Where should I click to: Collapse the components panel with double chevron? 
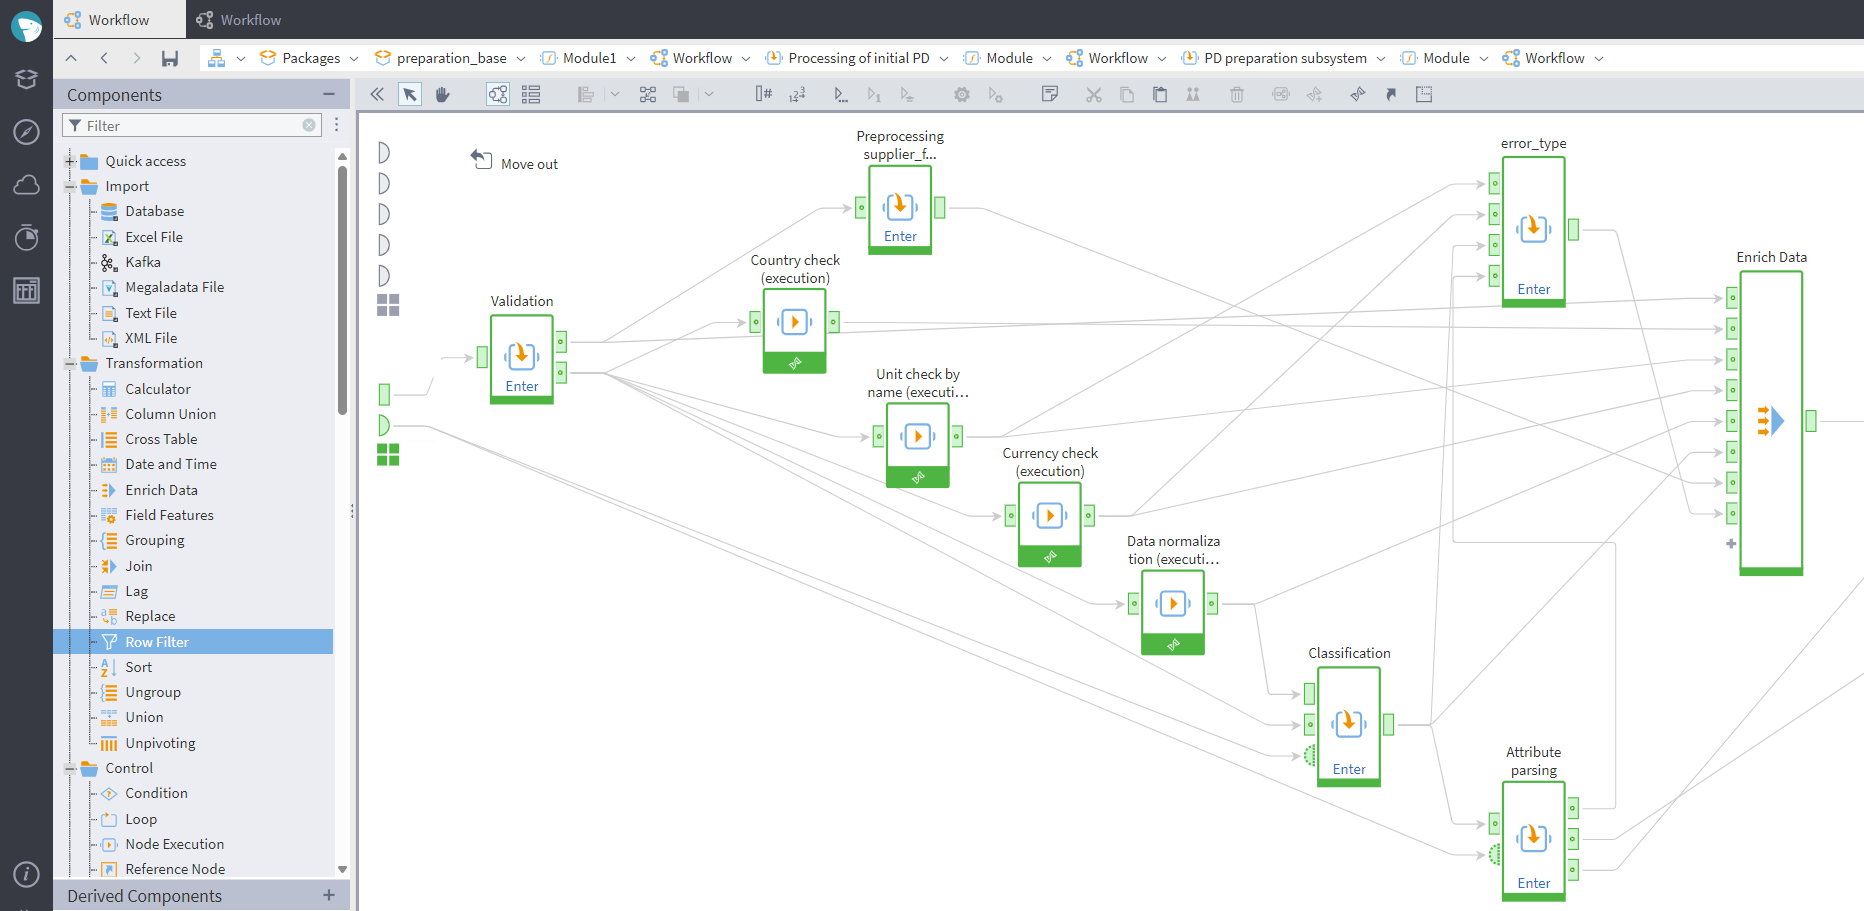[x=377, y=94]
